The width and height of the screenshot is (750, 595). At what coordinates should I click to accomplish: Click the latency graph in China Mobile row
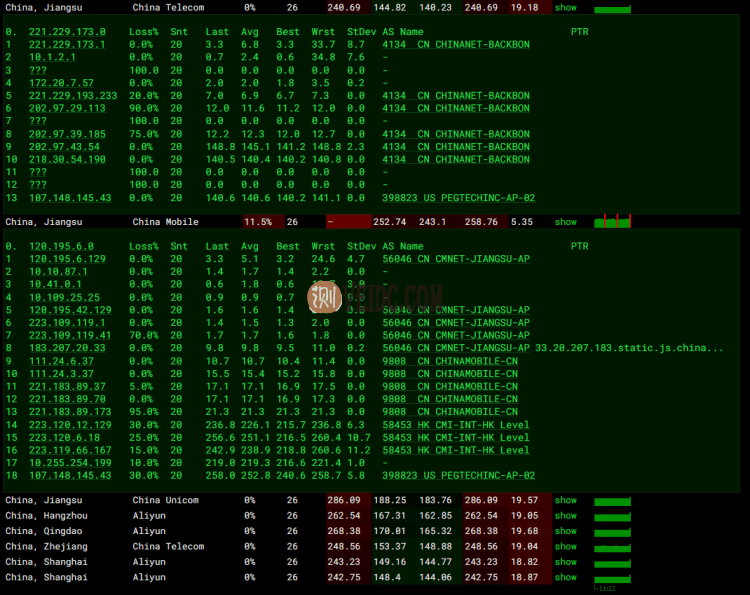point(612,222)
